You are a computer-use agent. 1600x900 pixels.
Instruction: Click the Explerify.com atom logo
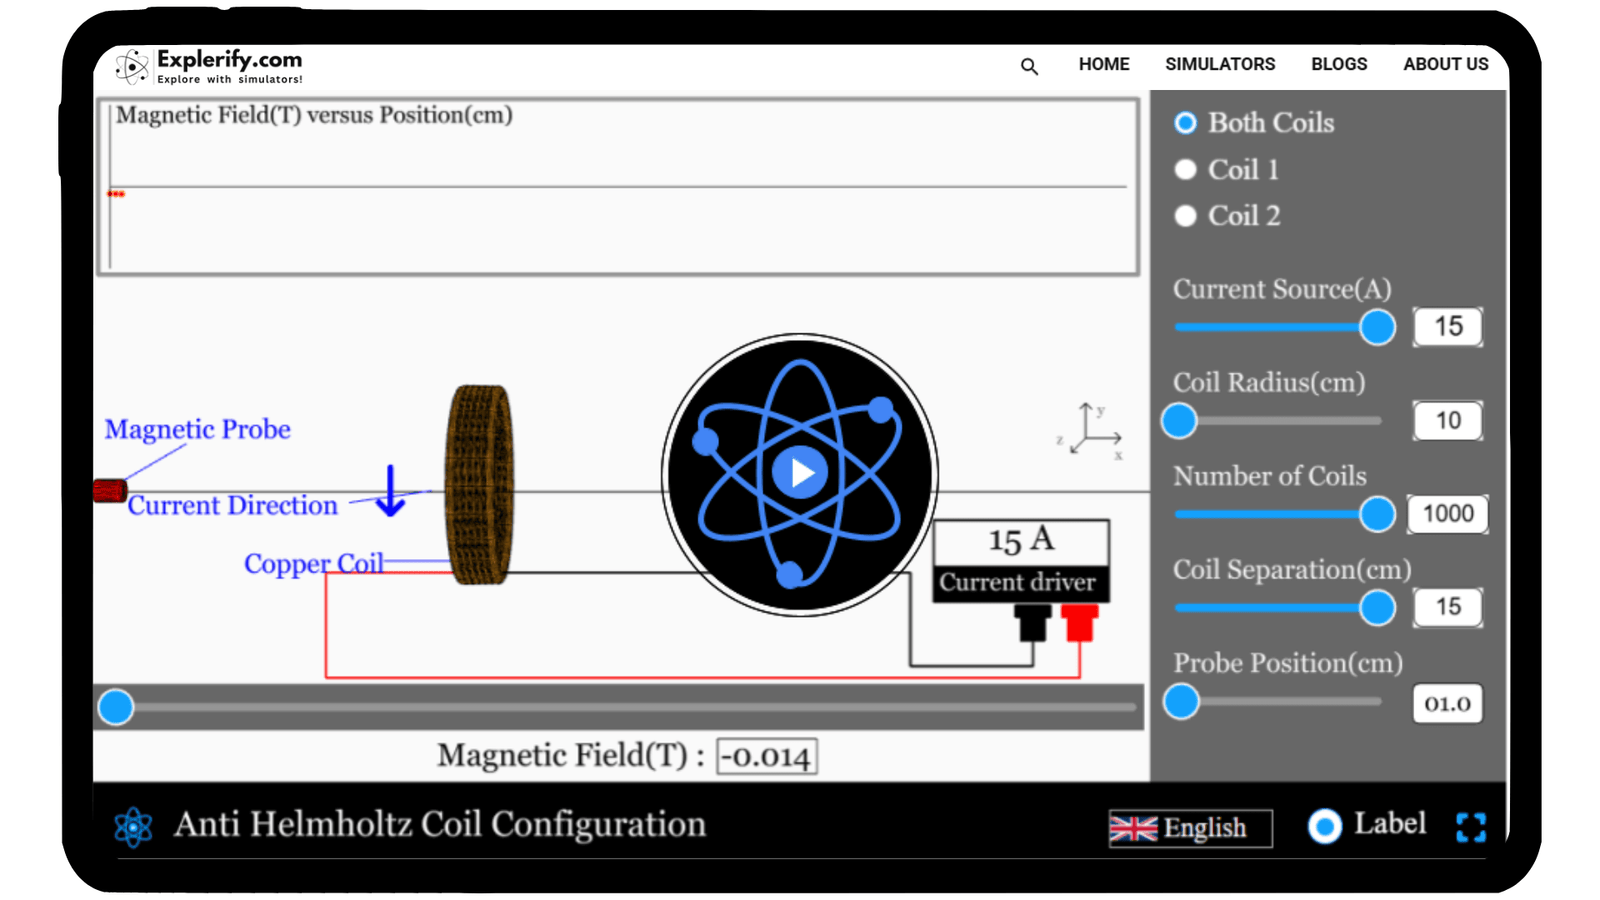click(131, 66)
